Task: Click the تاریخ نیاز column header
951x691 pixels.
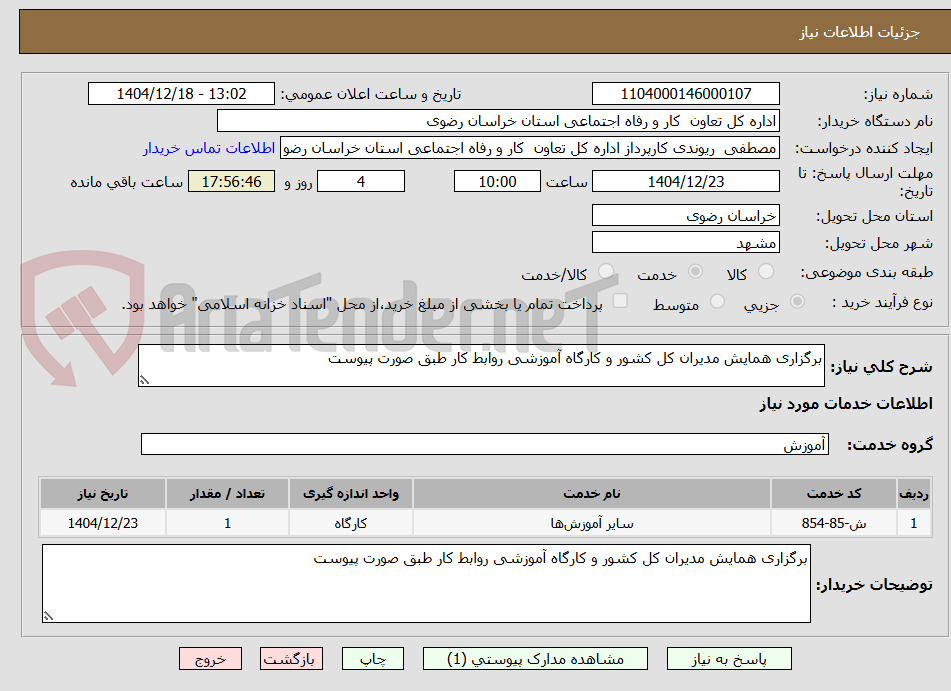Action: 102,494
